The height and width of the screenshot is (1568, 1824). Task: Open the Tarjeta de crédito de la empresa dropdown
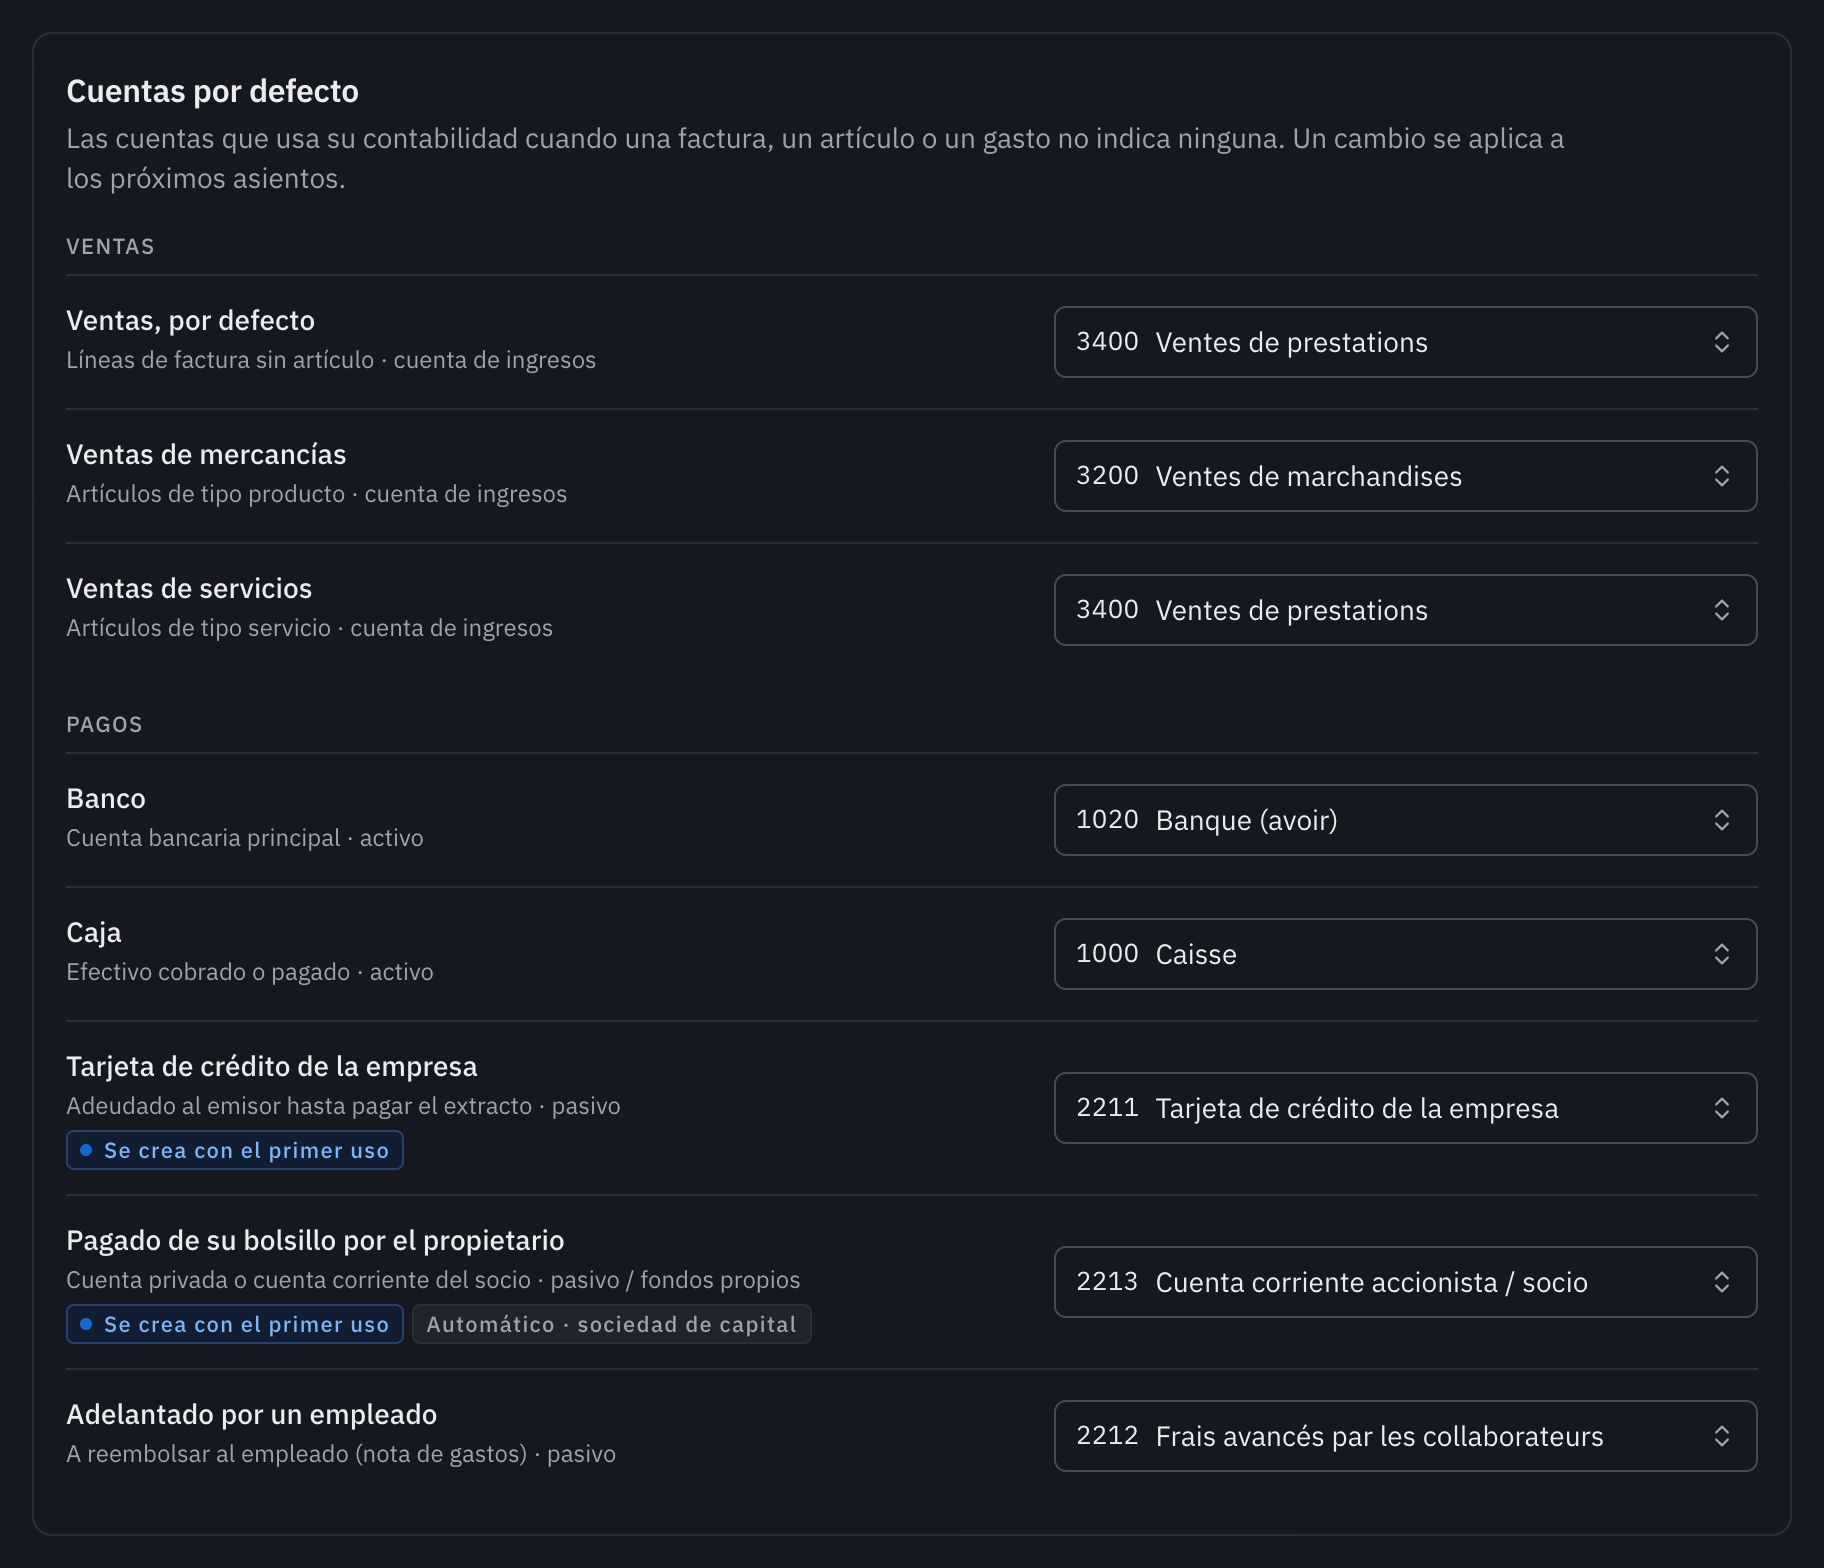(1405, 1108)
